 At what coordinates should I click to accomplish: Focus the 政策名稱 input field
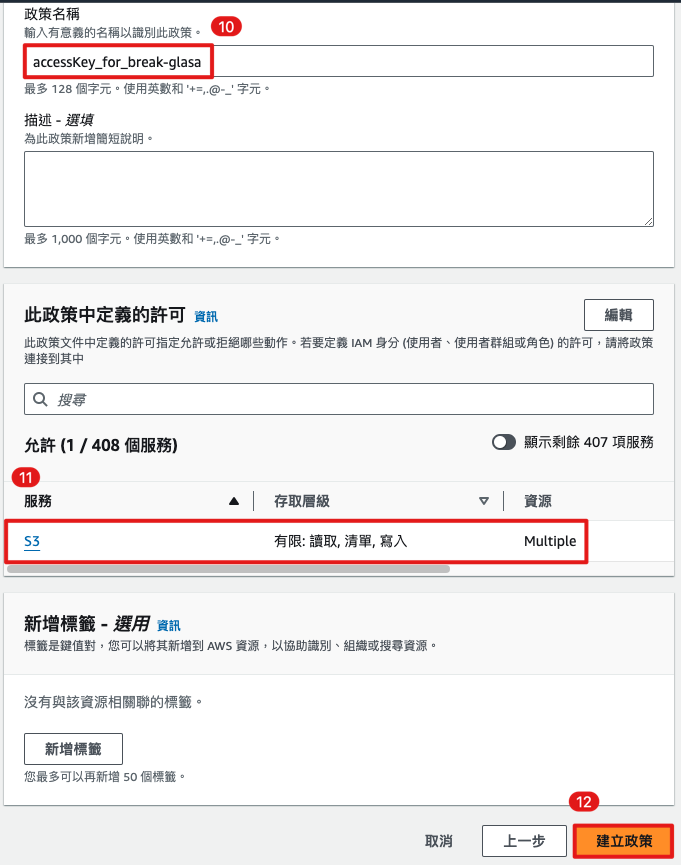(x=340, y=62)
